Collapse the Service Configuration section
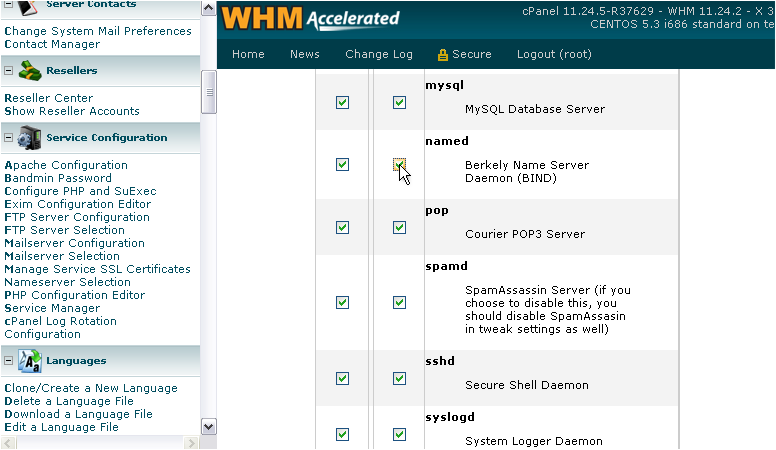 [x=8, y=138]
